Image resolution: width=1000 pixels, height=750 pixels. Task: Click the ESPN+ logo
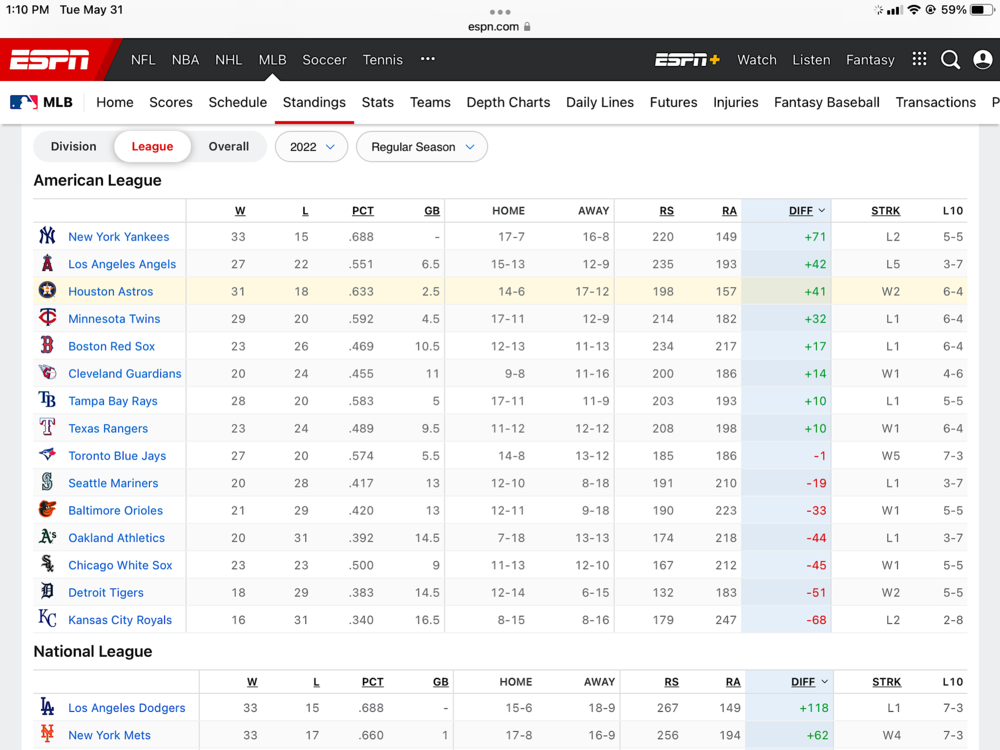pos(687,60)
